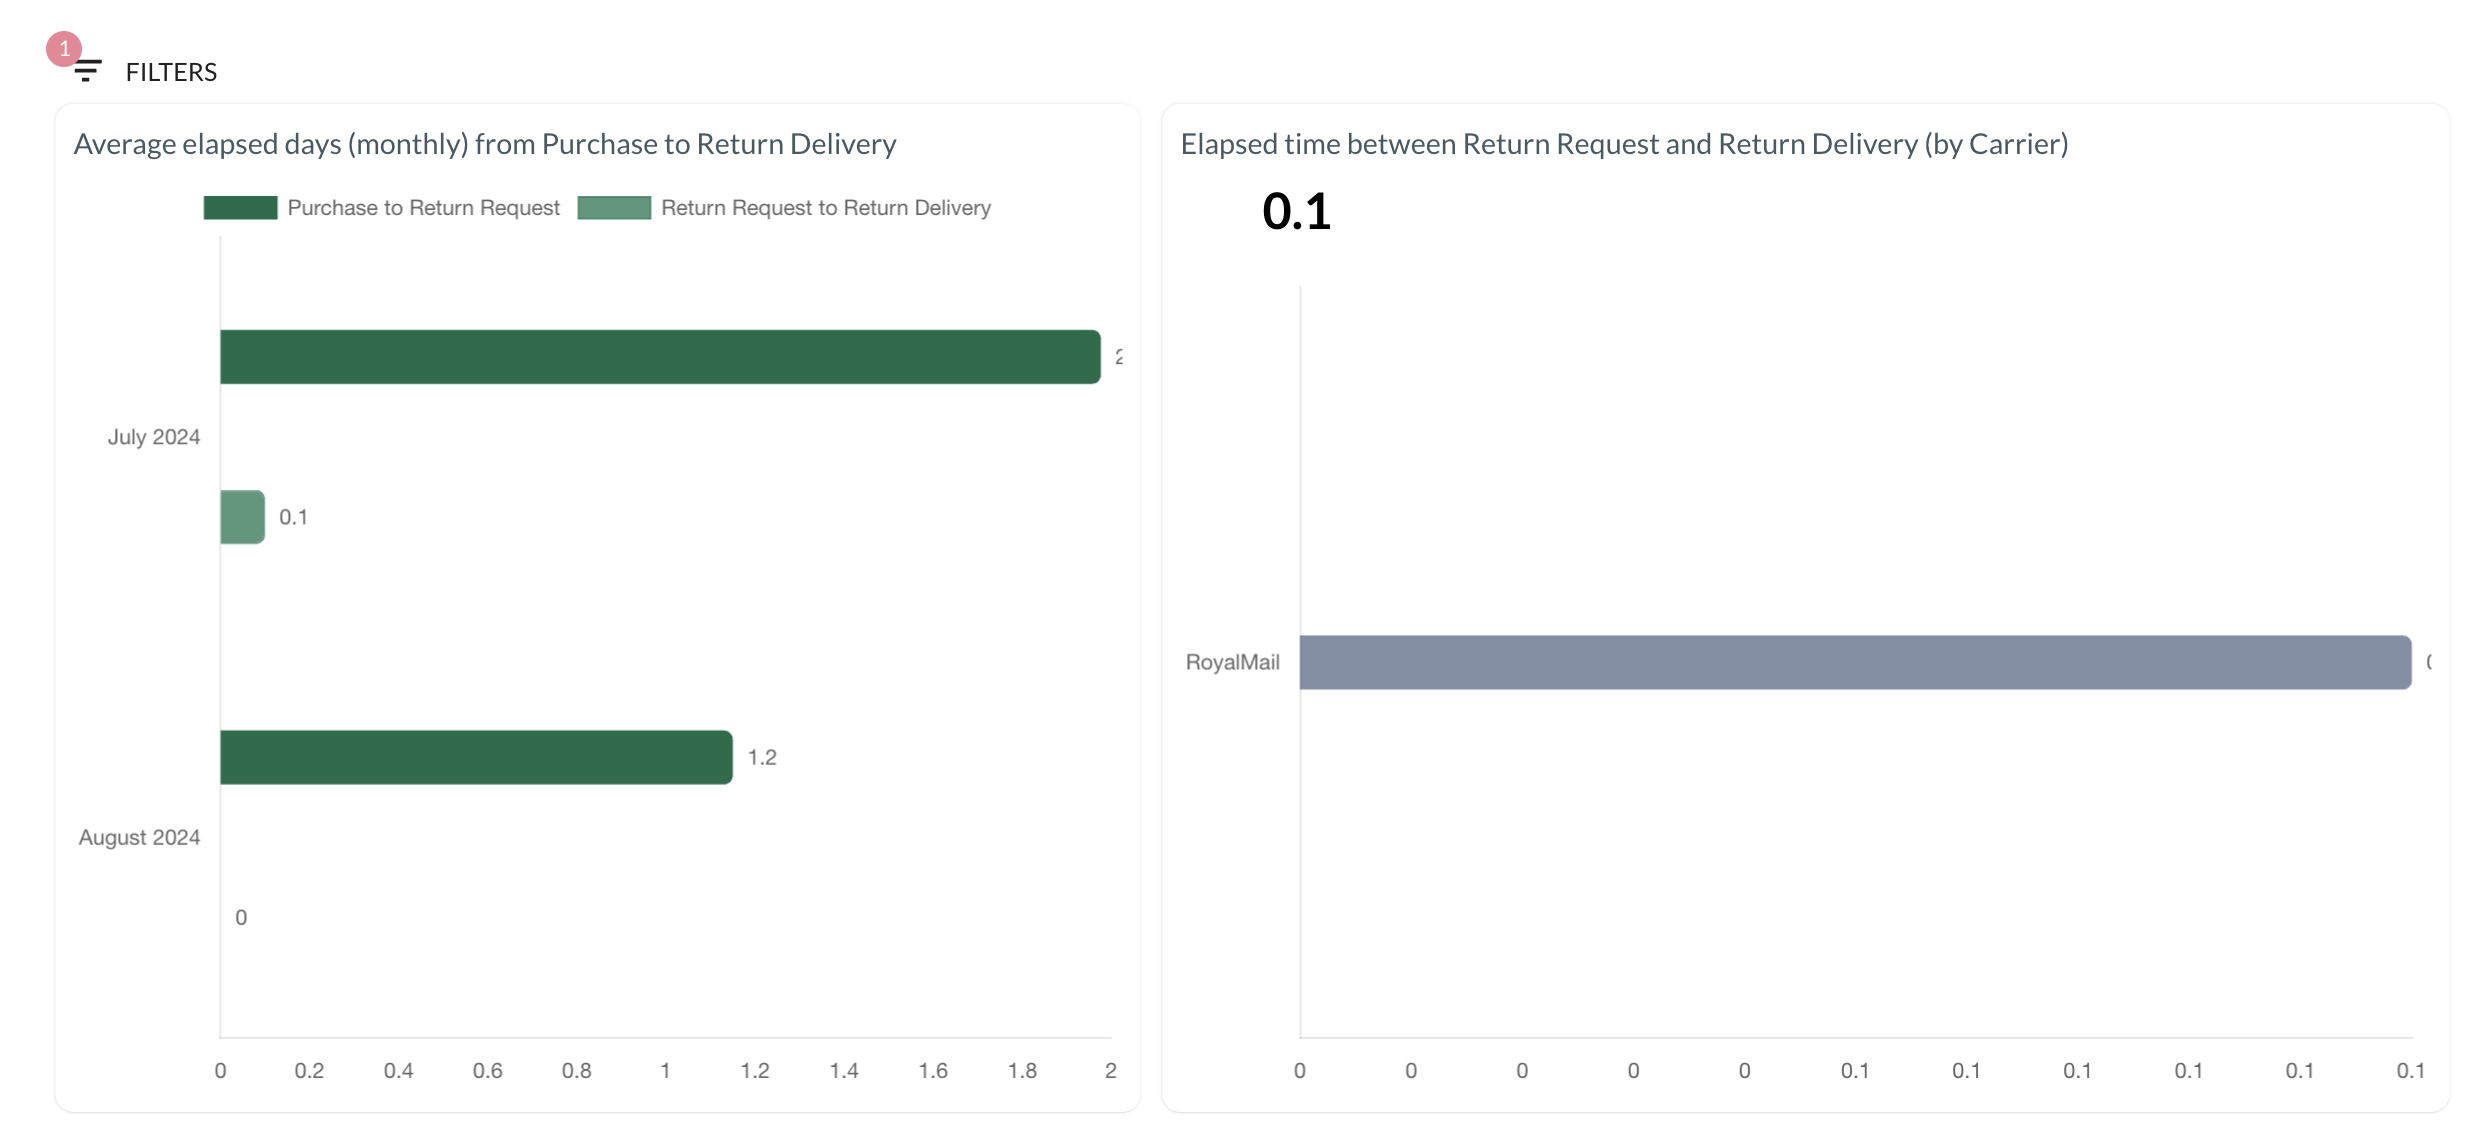Click the 'Return Request to Return Delivery' legend label

(826, 207)
